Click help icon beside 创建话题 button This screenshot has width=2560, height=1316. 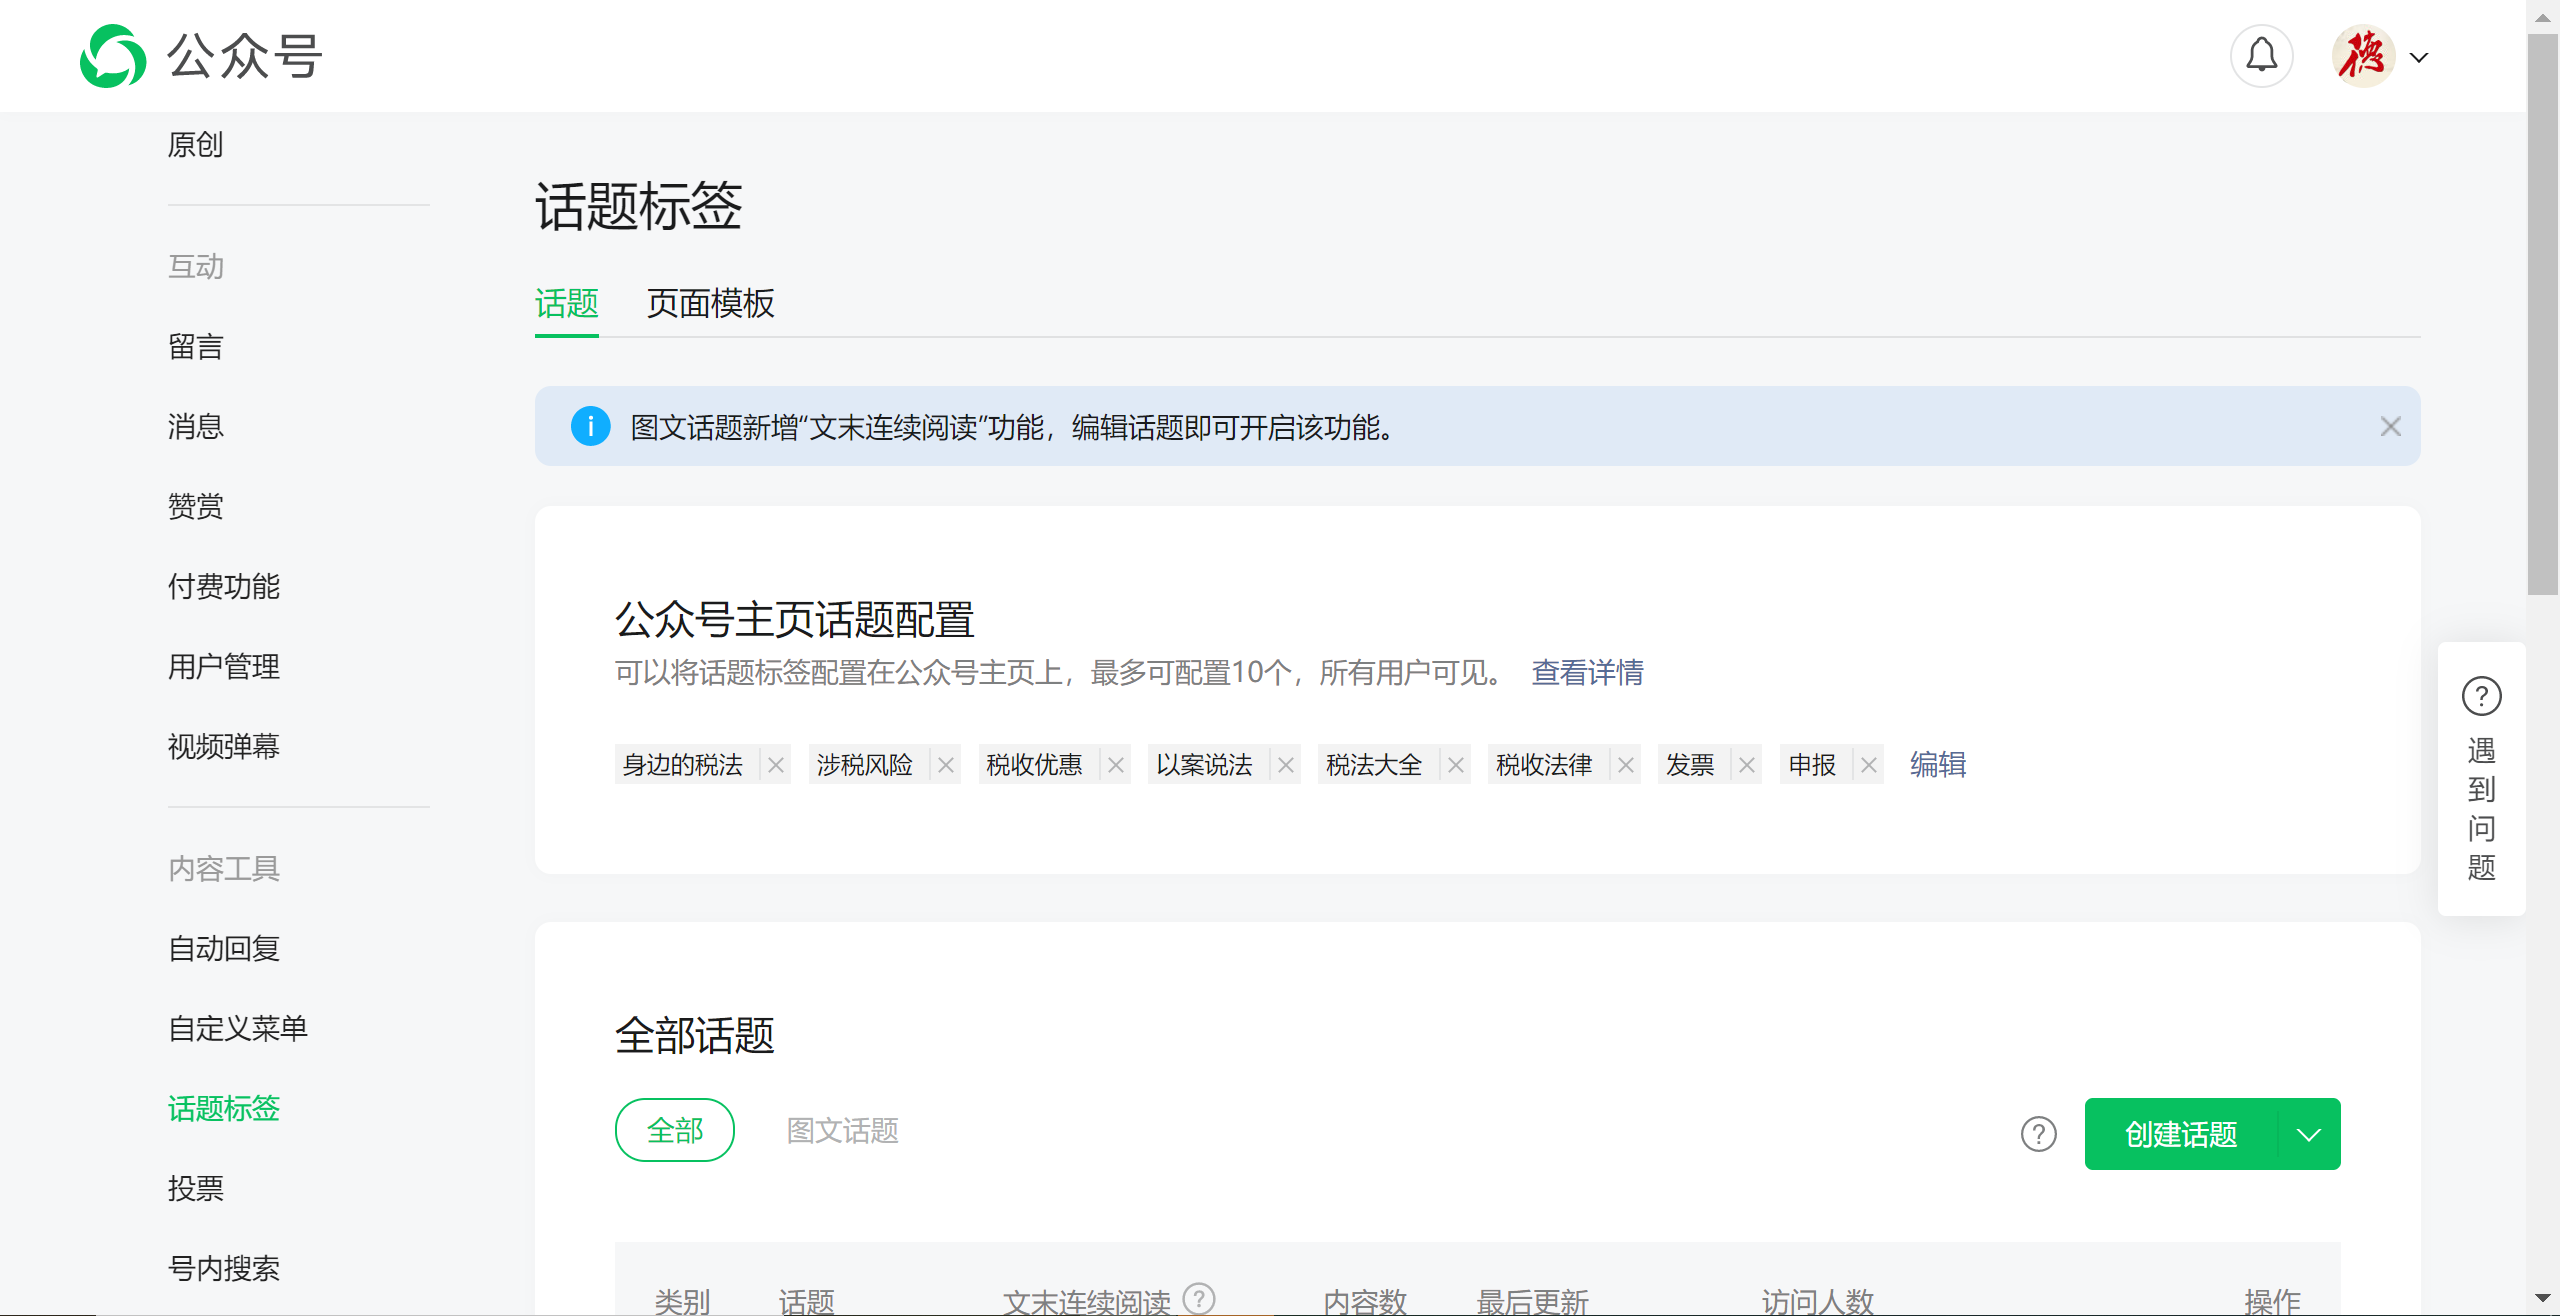tap(2038, 1134)
